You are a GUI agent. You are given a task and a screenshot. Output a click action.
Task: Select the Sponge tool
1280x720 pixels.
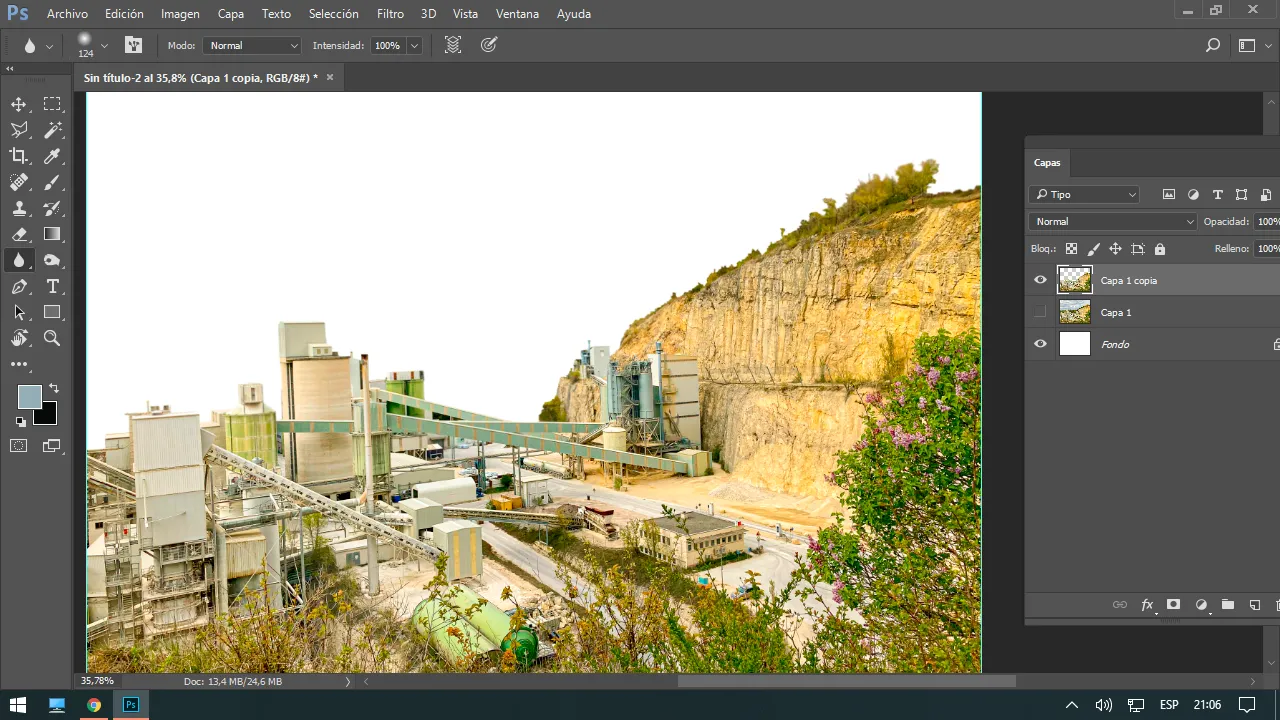pos(52,260)
